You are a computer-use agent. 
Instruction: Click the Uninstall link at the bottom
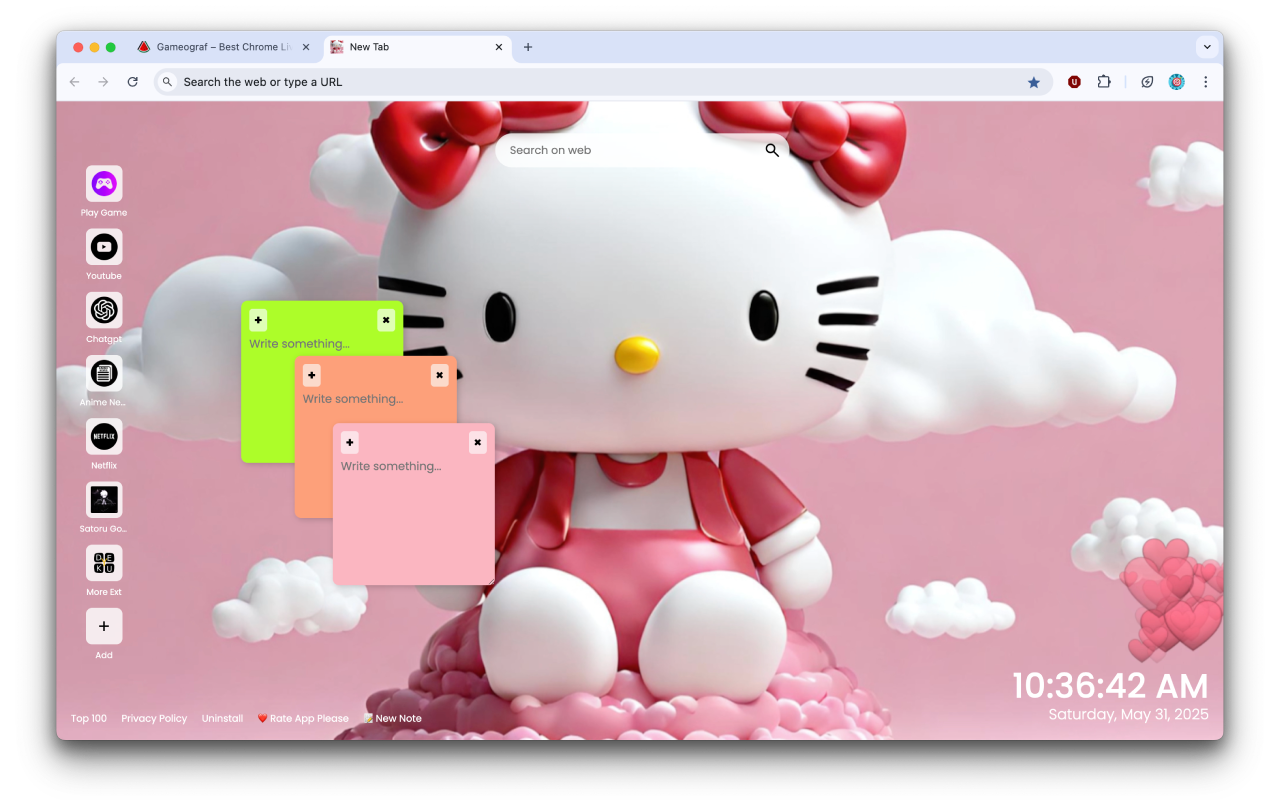tap(222, 718)
